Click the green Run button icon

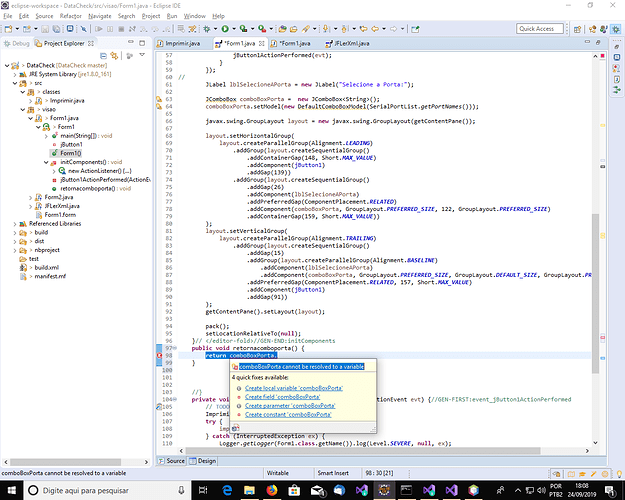[225, 29]
